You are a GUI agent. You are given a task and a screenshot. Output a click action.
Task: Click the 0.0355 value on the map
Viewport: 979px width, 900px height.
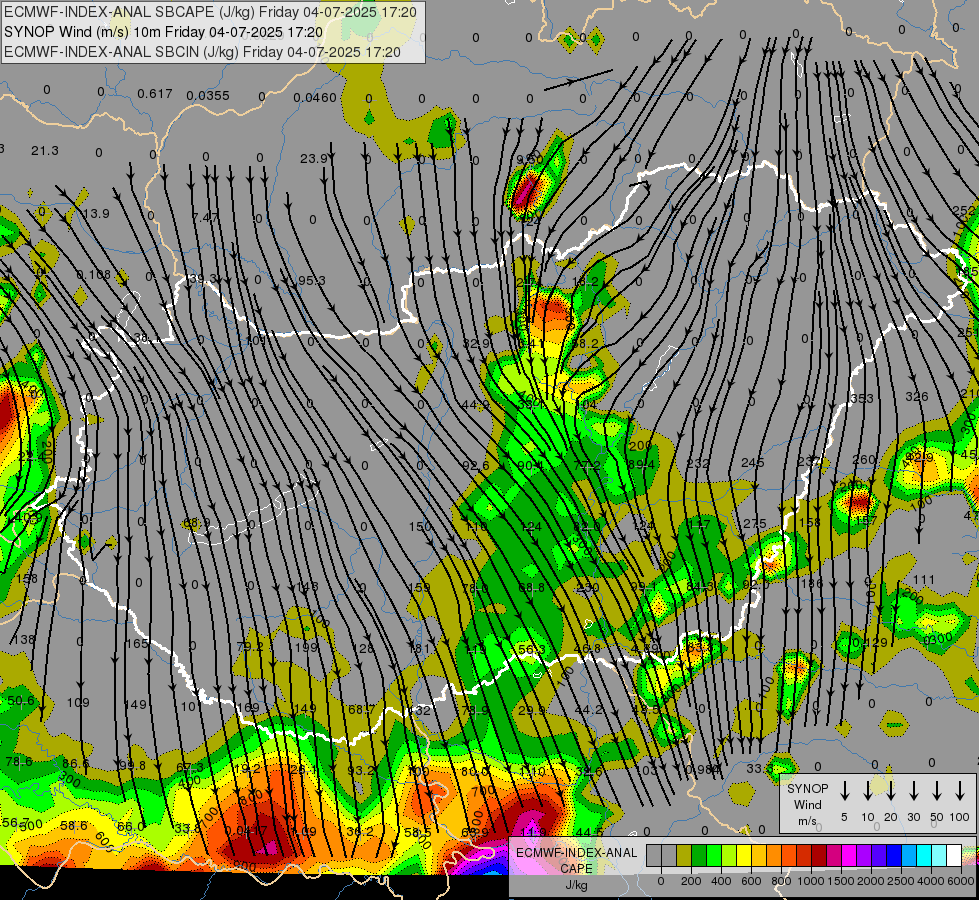coord(208,96)
